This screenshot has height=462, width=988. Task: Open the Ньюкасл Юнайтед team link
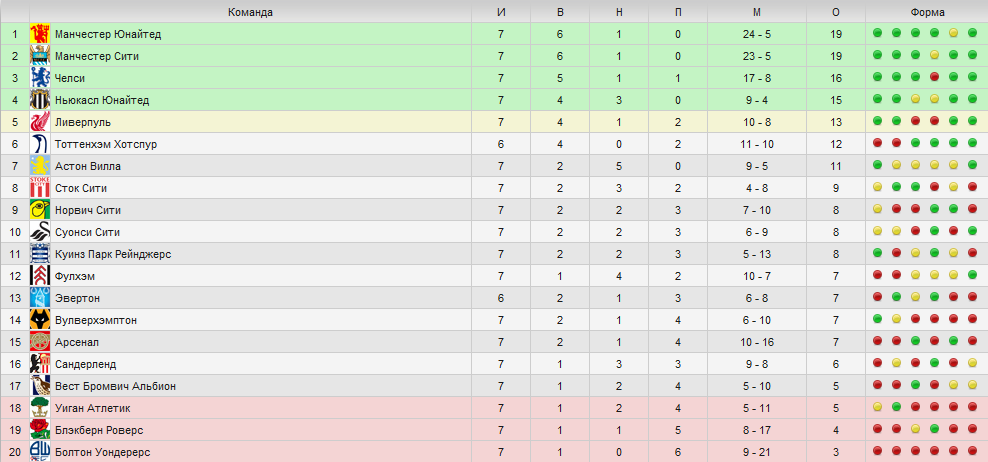(x=102, y=100)
